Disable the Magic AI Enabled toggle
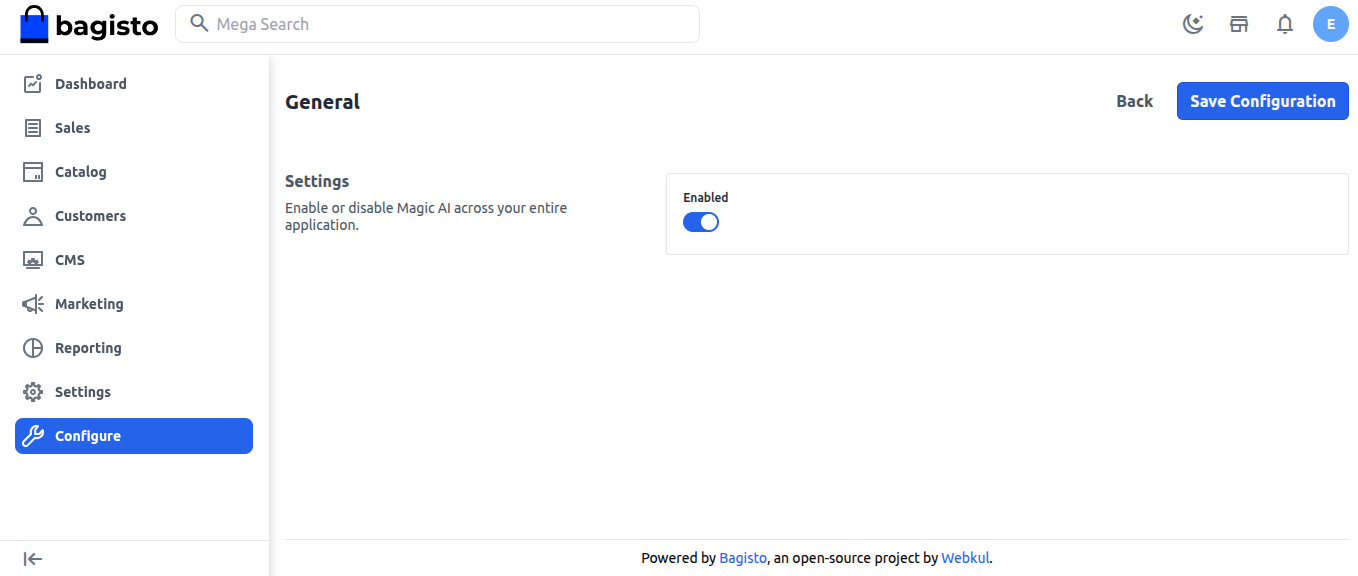 (701, 222)
